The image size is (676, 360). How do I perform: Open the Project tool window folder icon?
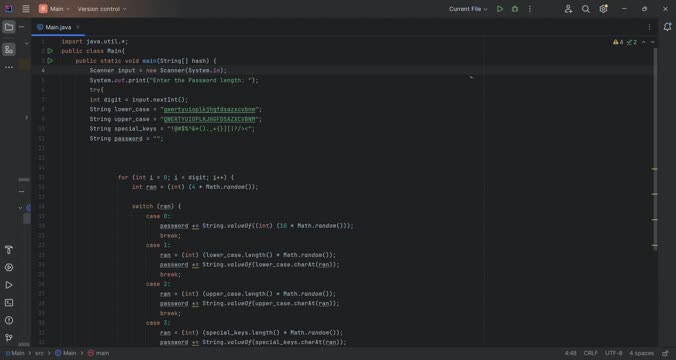9,27
